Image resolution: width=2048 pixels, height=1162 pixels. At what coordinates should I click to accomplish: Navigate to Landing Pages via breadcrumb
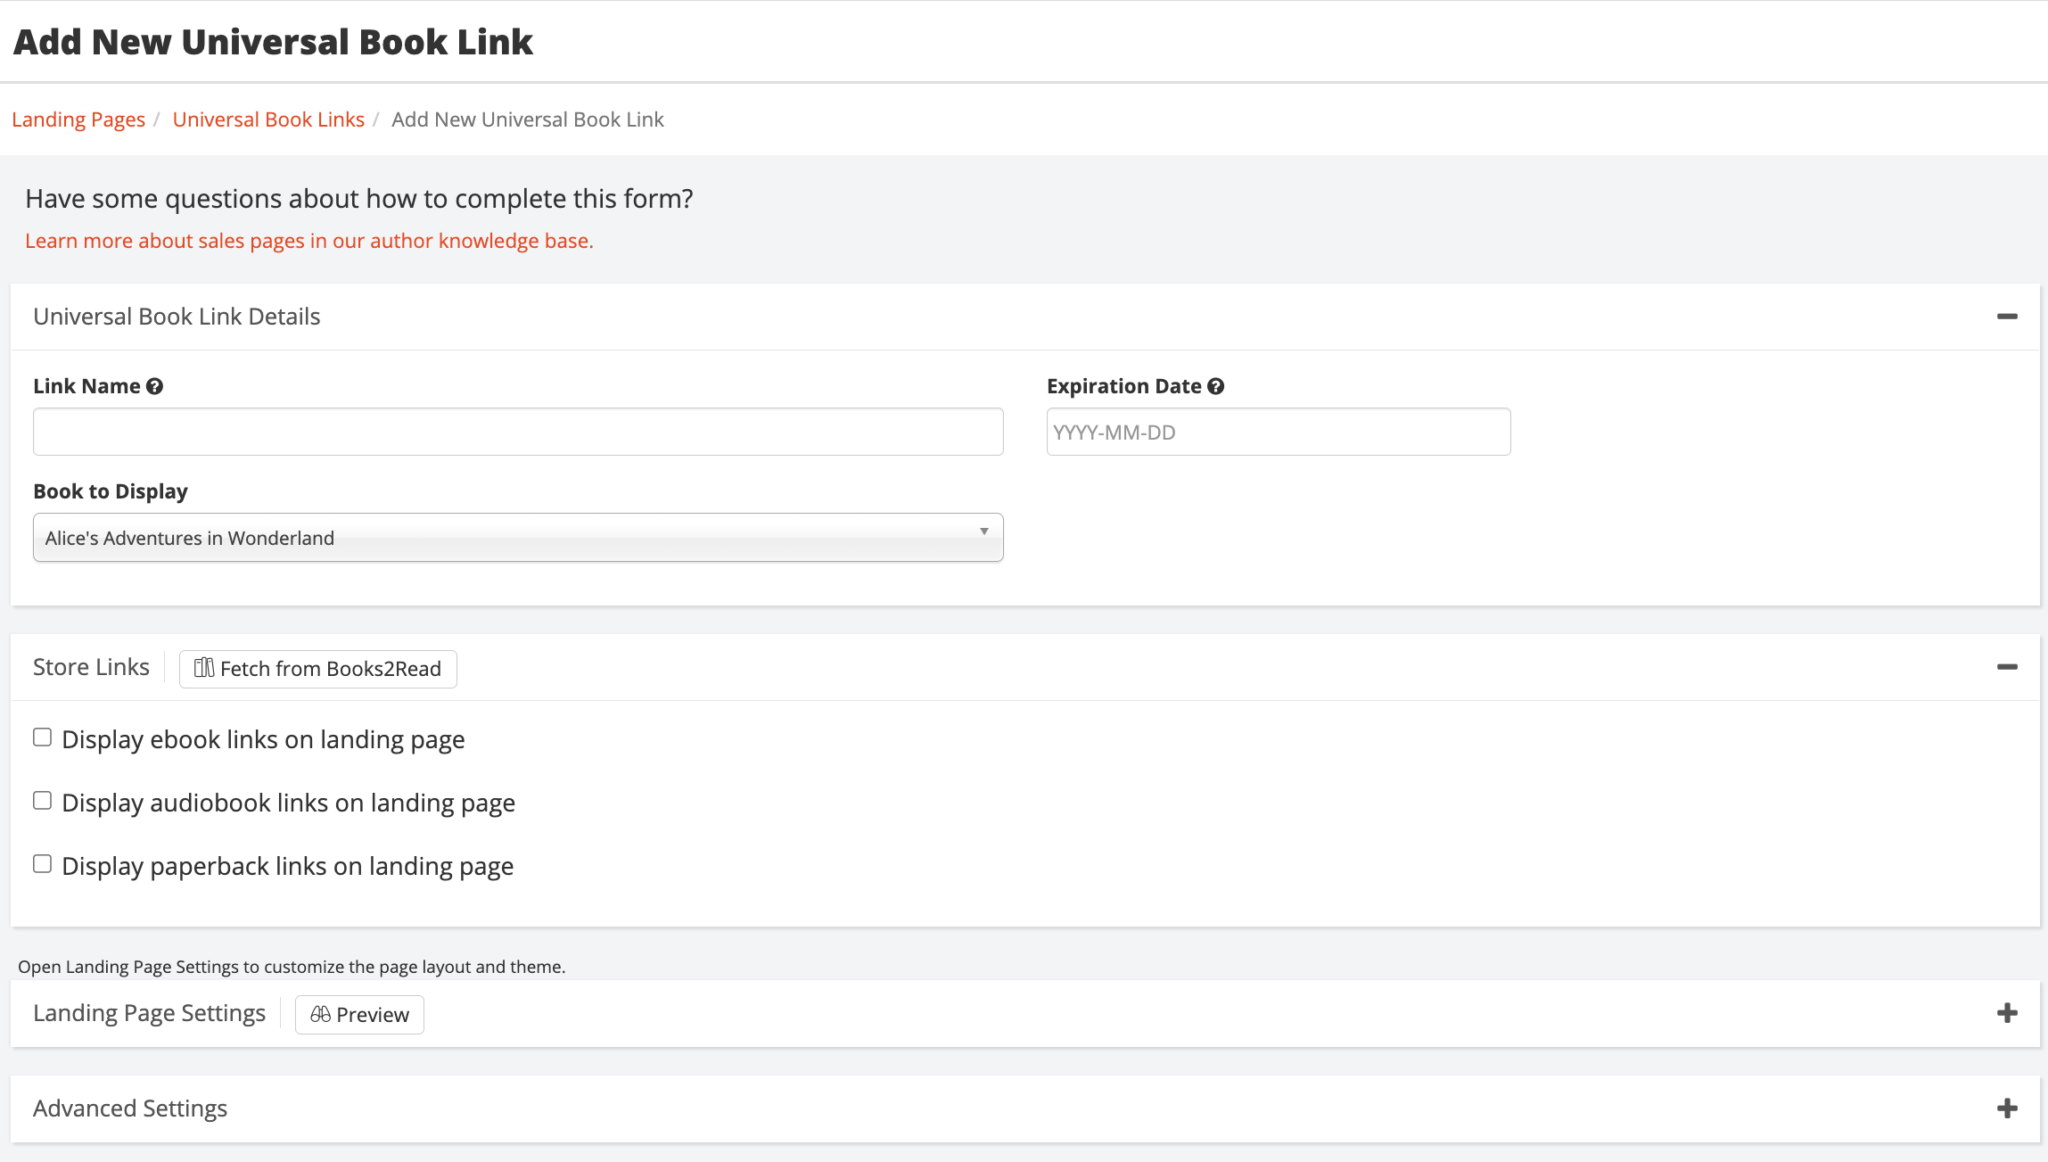(78, 119)
